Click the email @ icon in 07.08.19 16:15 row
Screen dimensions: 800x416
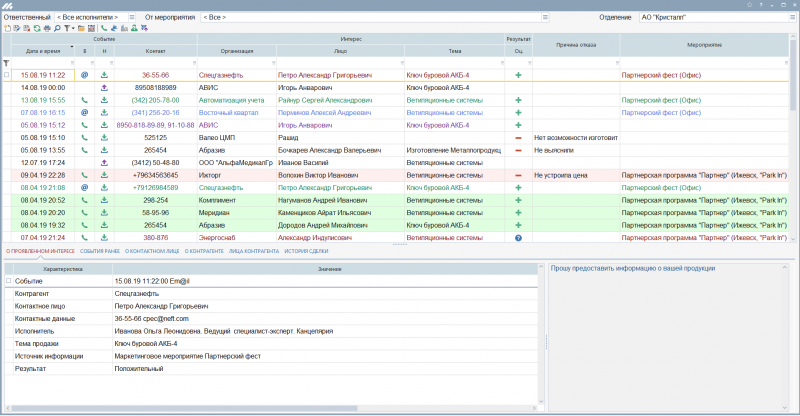pos(85,113)
